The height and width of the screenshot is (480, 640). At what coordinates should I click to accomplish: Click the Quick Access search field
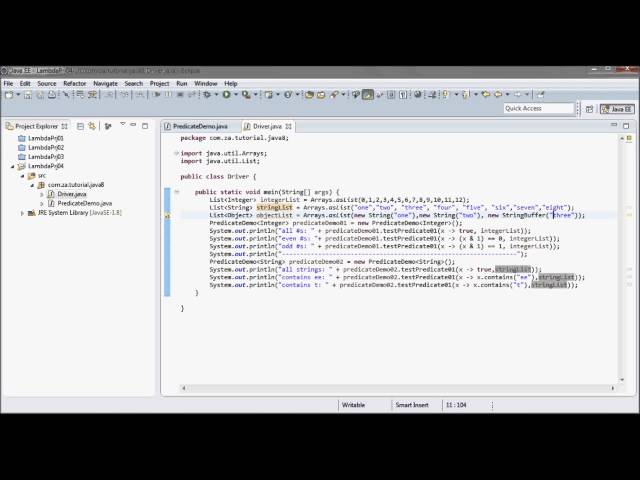(x=539, y=108)
